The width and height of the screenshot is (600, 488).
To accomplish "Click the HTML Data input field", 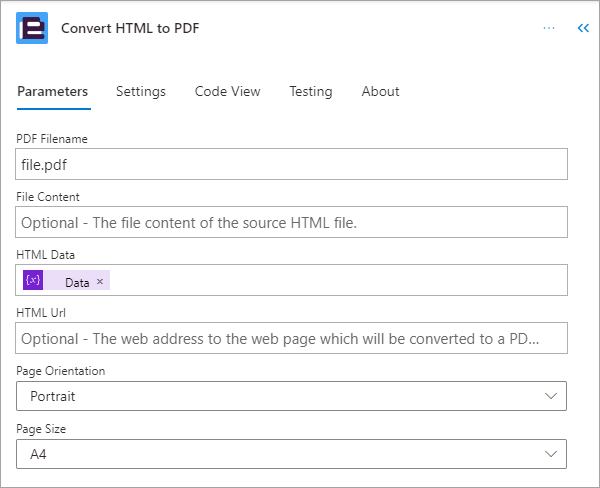I will [291, 280].
